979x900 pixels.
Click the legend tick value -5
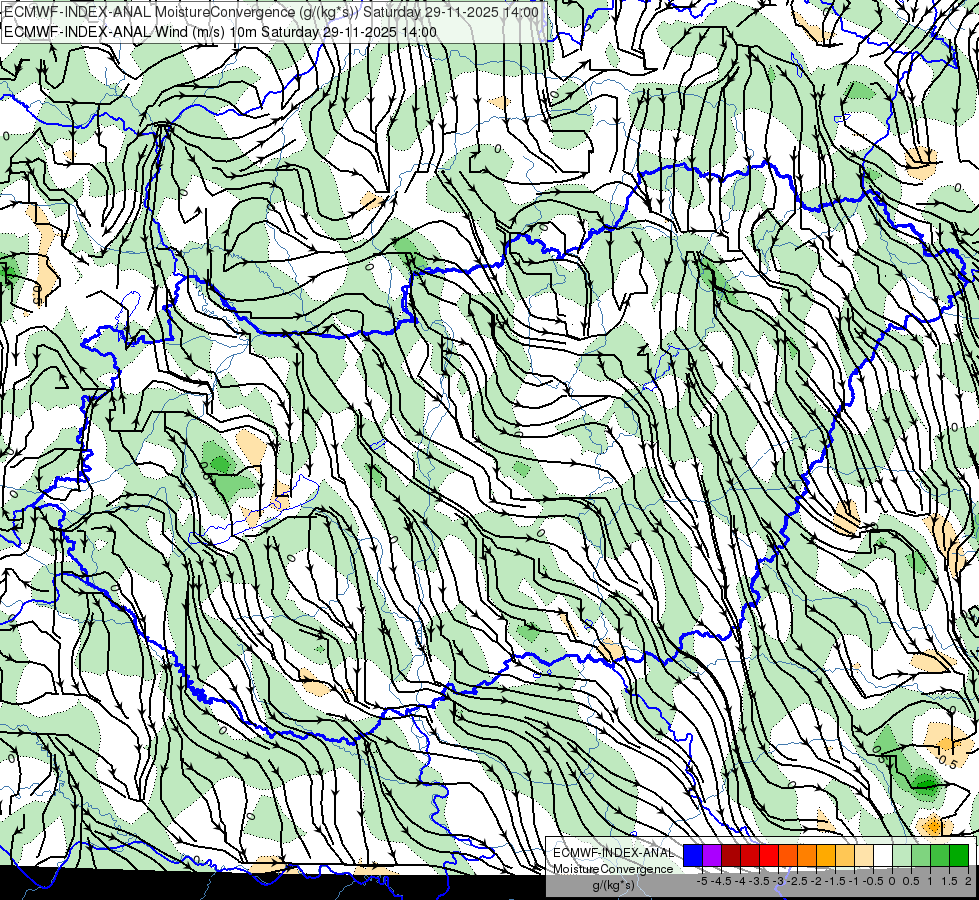(x=702, y=881)
